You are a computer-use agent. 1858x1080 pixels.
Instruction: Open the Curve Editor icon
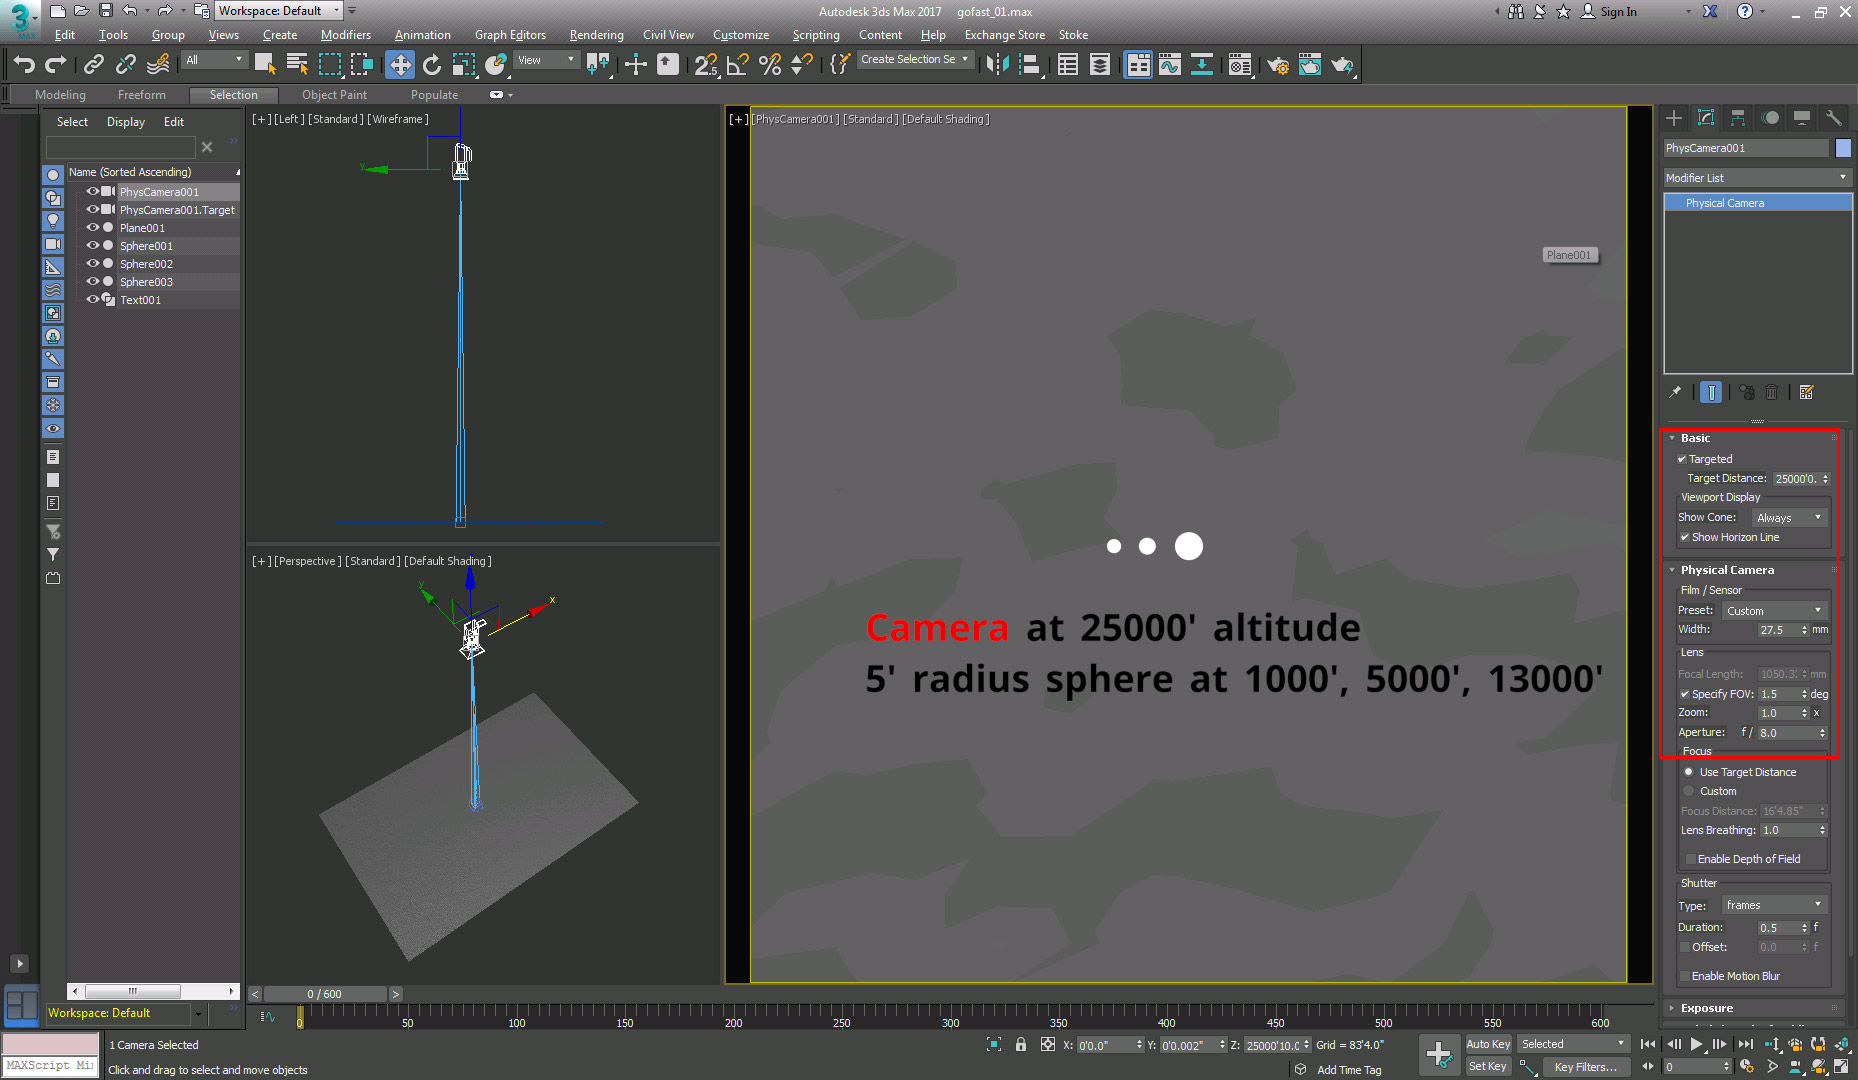1170,65
